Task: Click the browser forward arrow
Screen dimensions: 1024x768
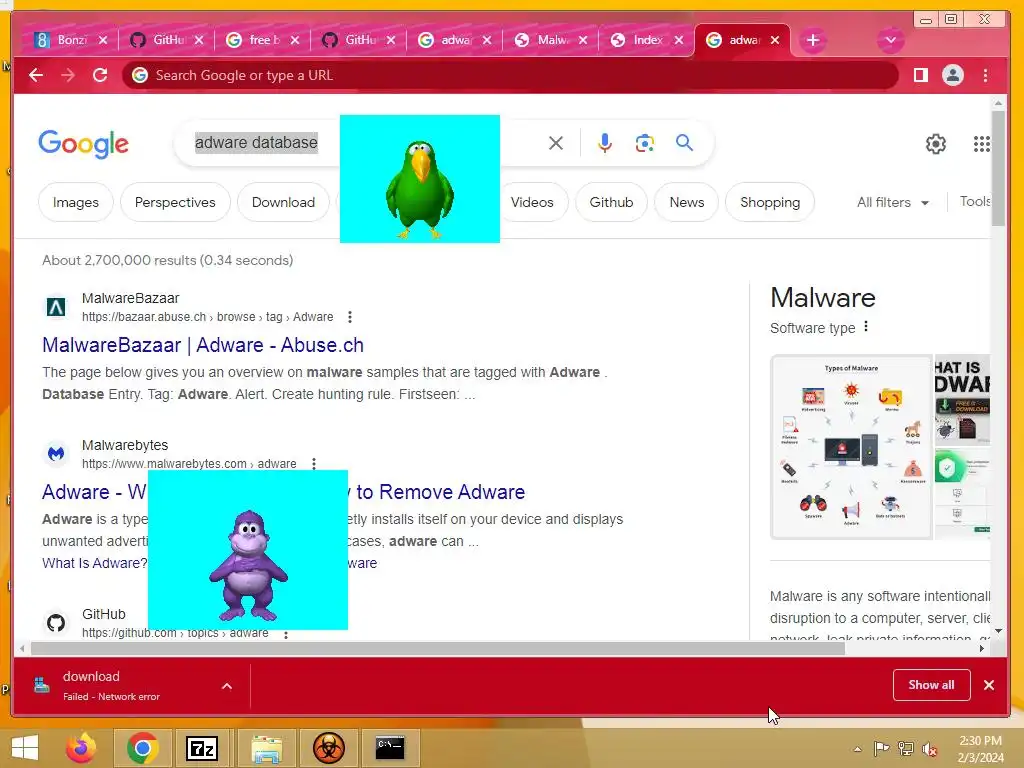Action: click(68, 75)
